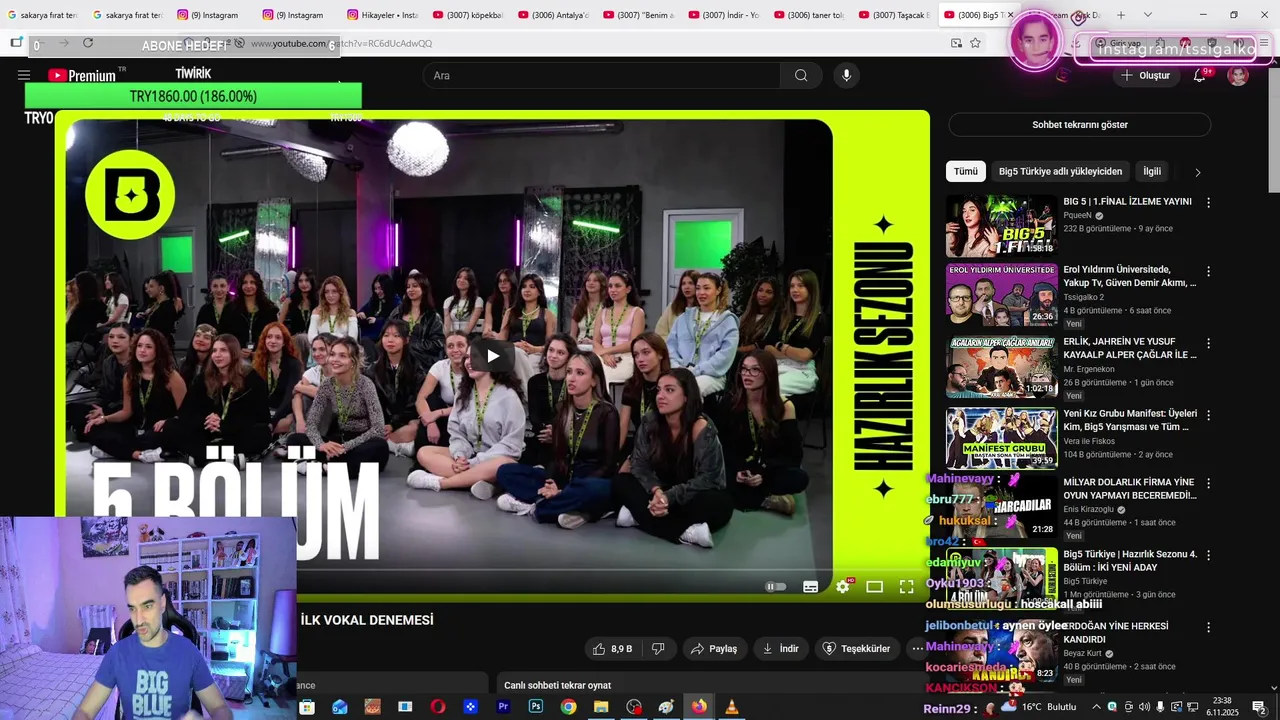Open options for Big5 Türkiye 4. Bölüm video

pos(1208,555)
